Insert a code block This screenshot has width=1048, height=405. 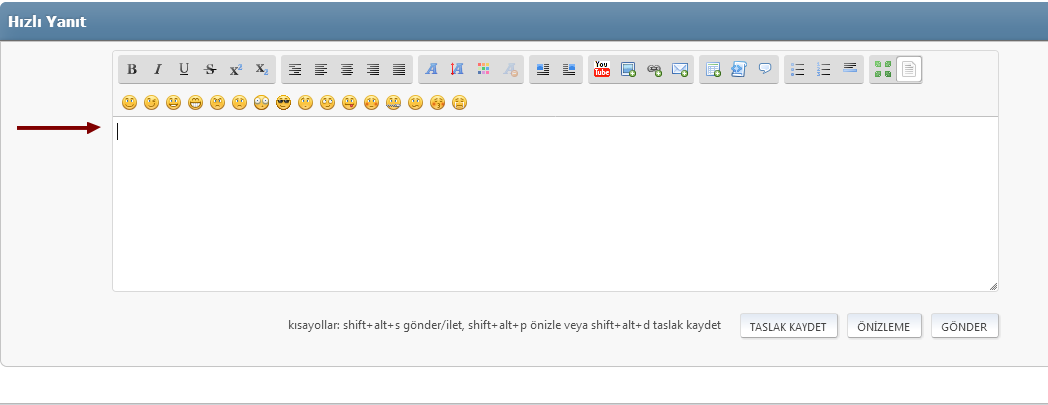(739, 69)
